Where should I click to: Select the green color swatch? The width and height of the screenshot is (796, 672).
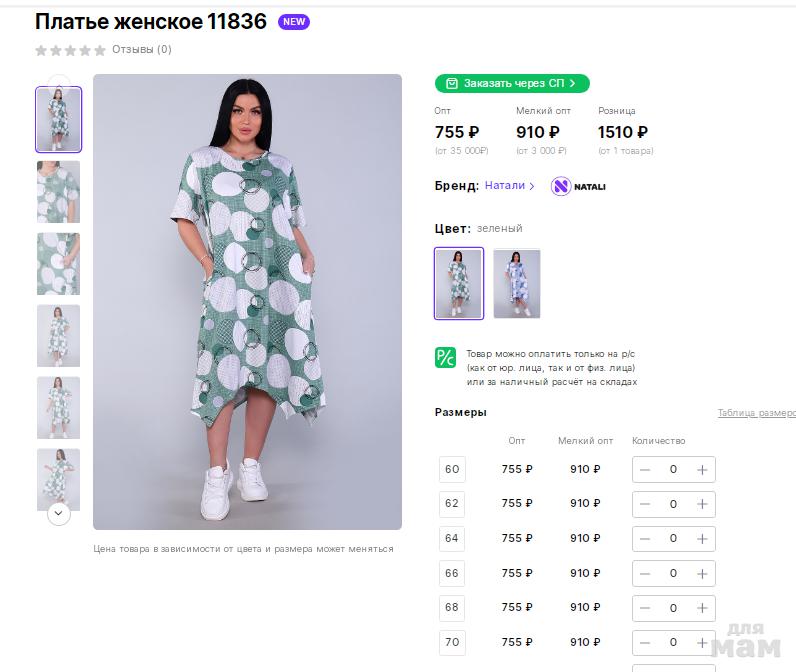459,283
